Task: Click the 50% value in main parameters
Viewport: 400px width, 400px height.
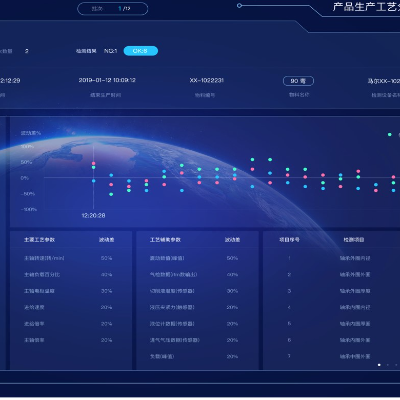Action: tap(106, 258)
